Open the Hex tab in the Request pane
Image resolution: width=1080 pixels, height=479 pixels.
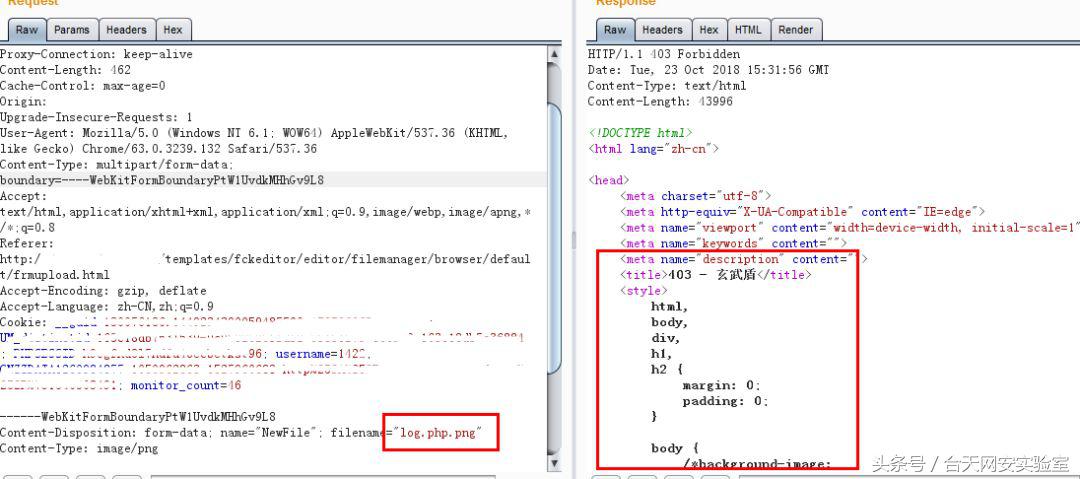(173, 30)
